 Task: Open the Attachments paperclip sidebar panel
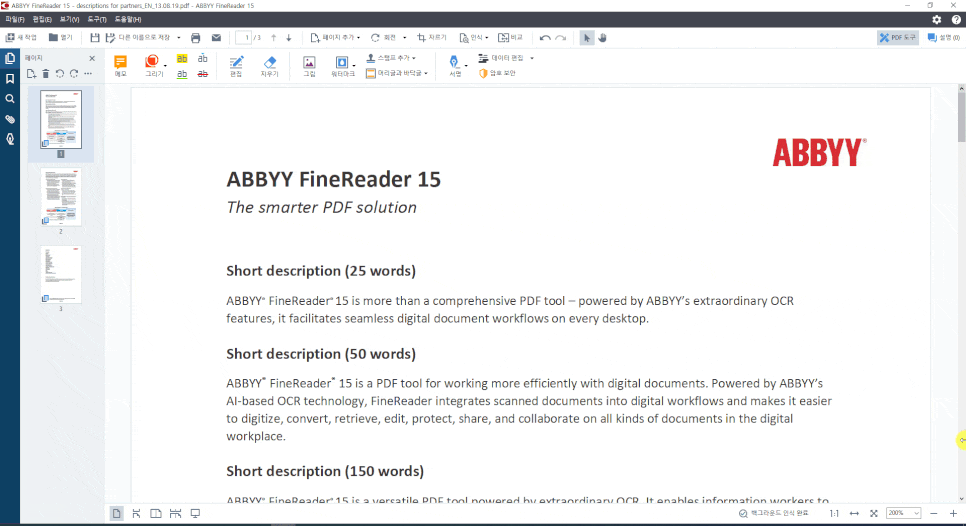[10, 119]
